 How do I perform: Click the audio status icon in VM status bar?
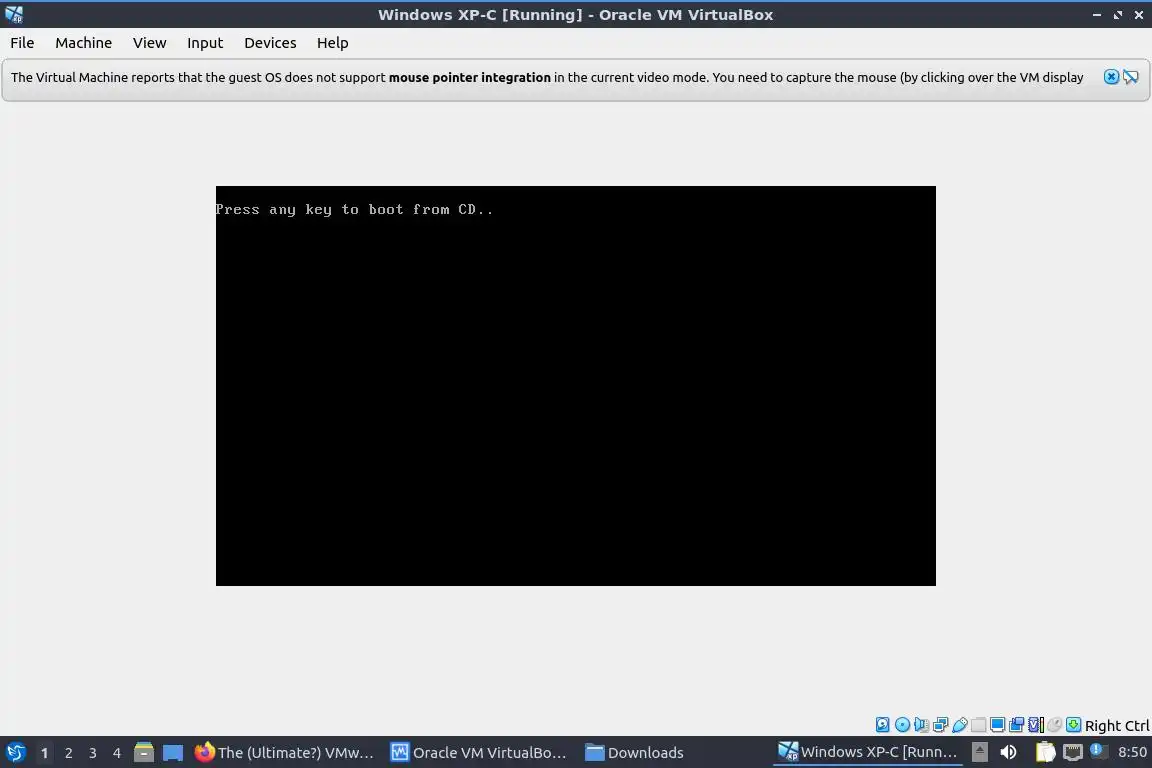coord(921,725)
